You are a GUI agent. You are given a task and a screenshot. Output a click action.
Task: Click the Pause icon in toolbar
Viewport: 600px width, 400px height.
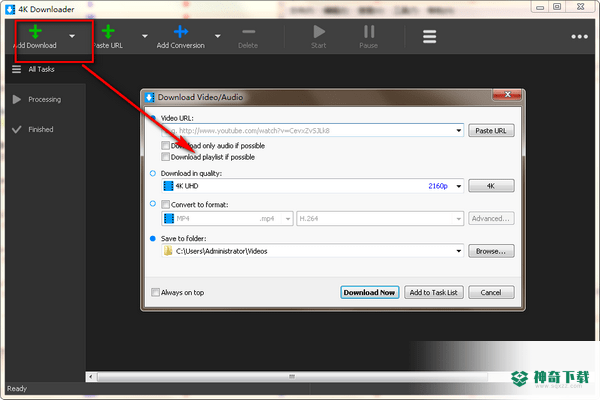369,32
